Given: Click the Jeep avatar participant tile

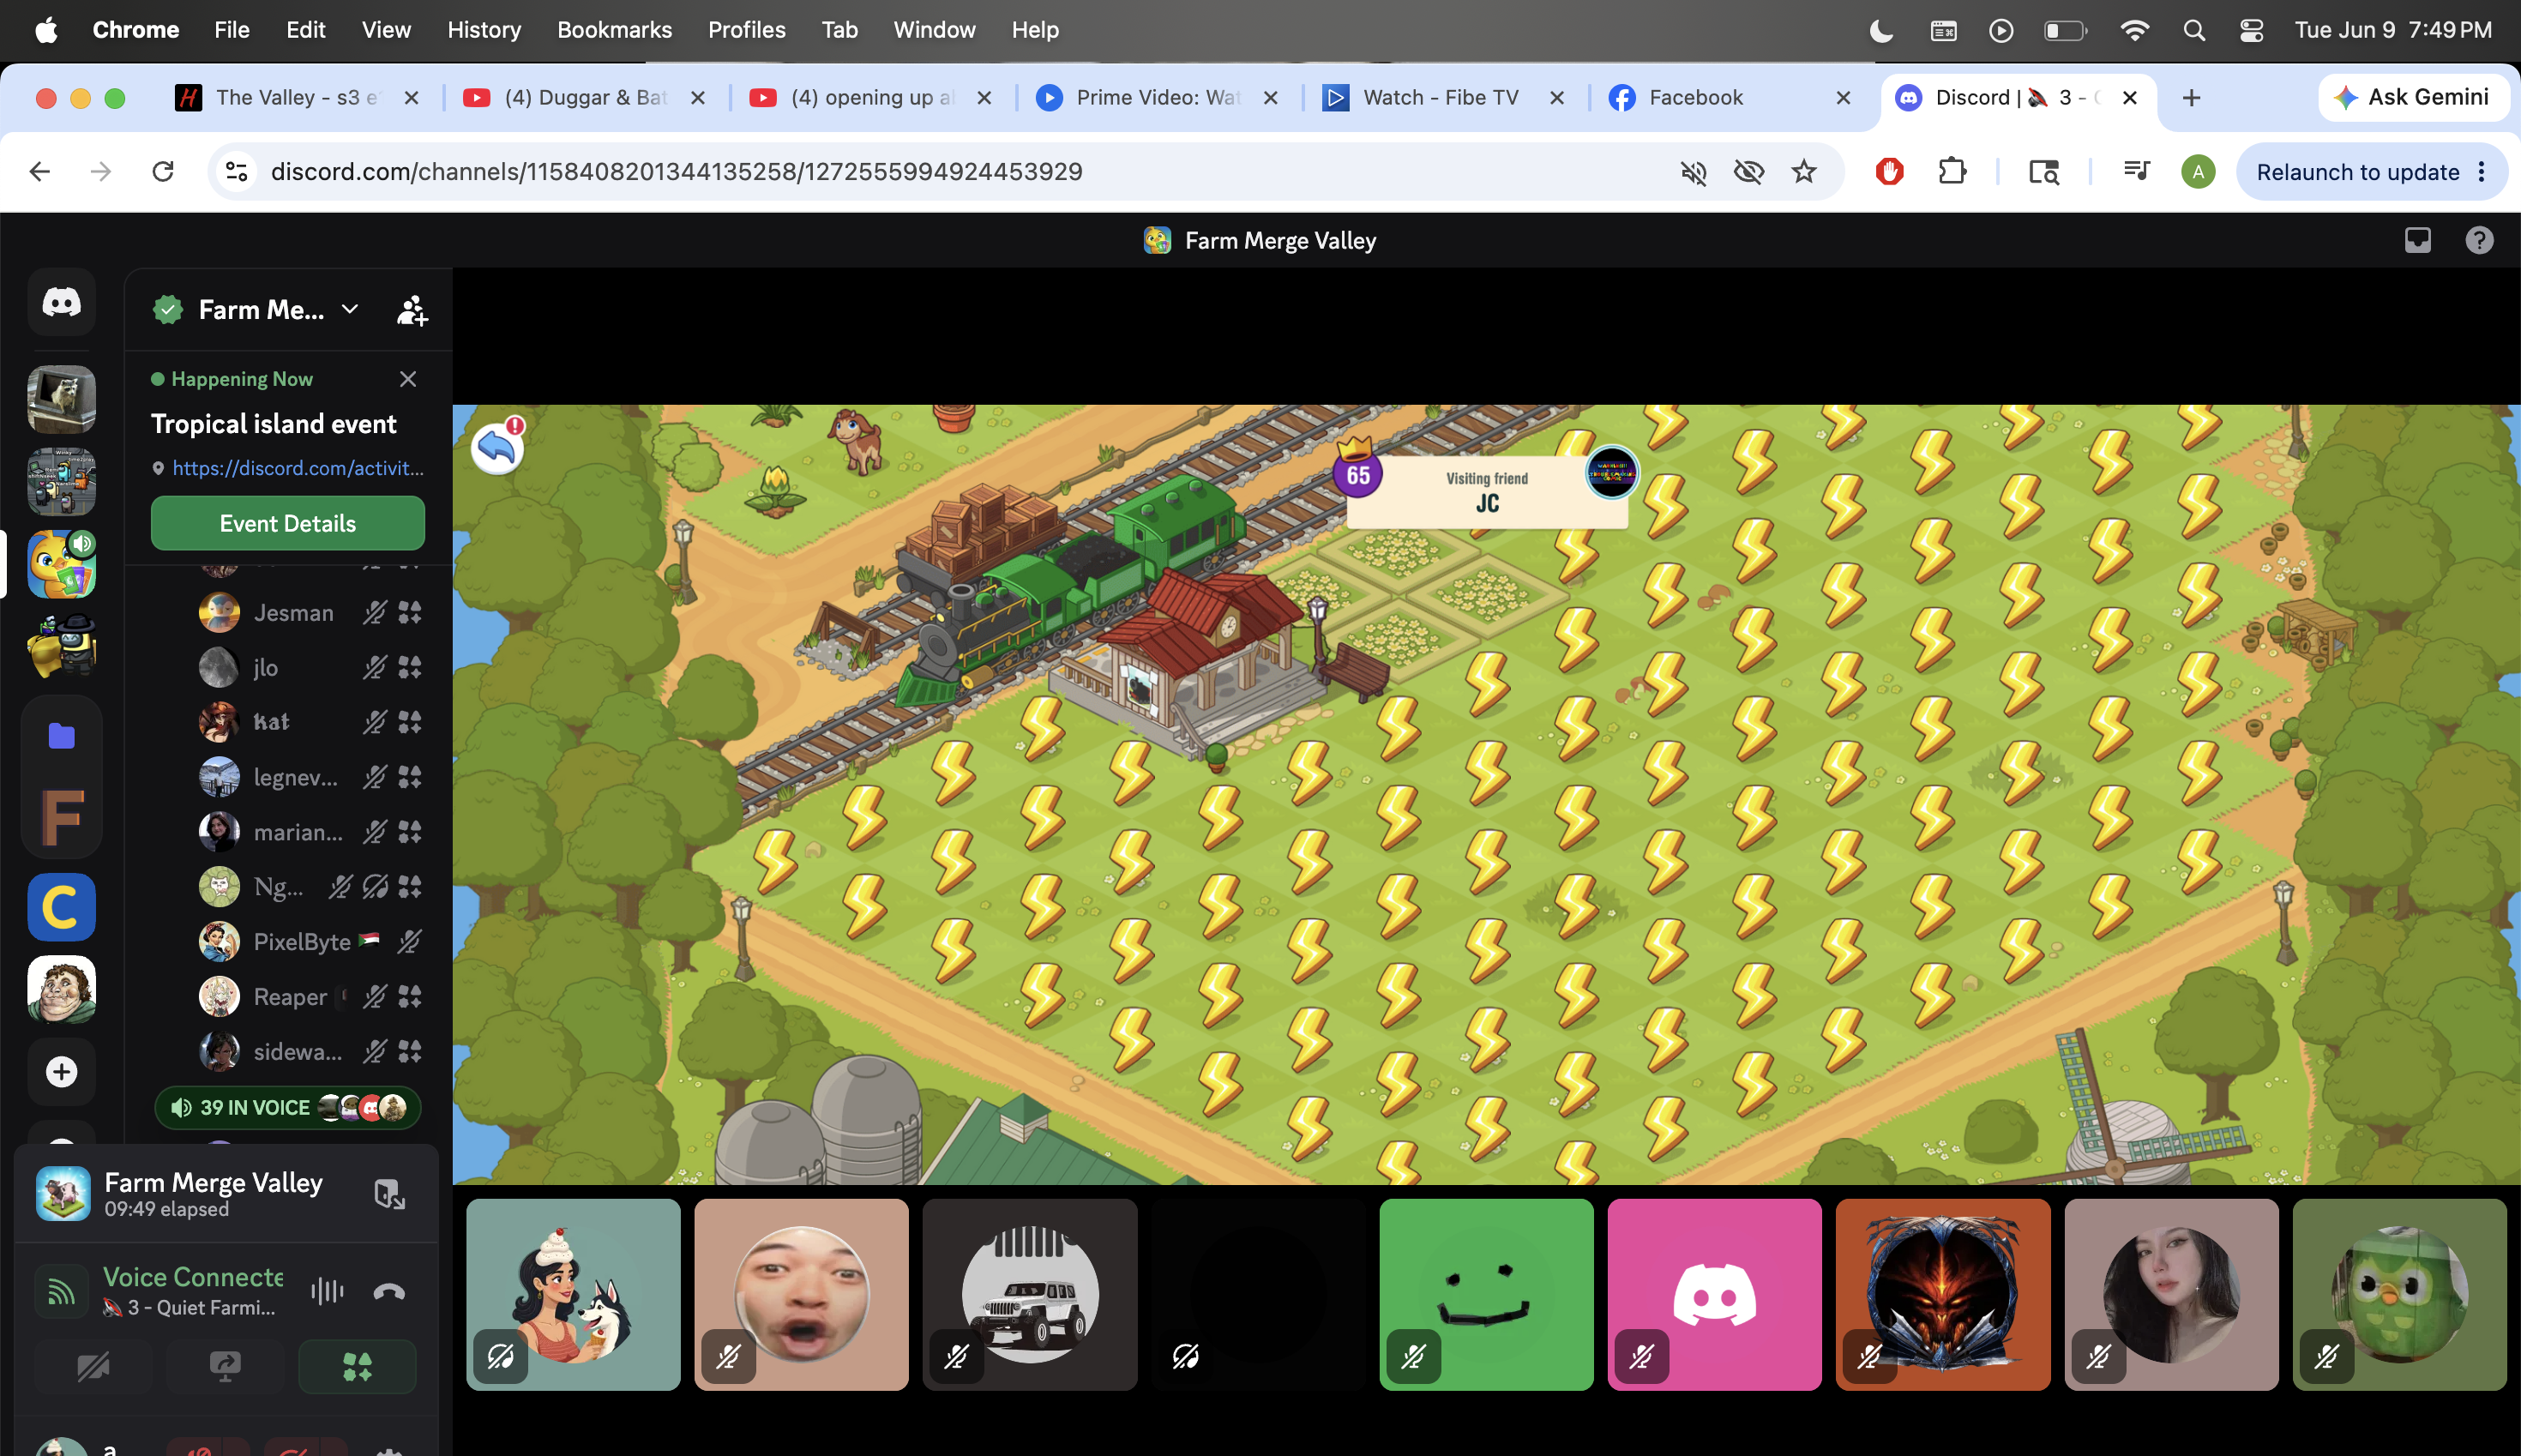Looking at the screenshot, I should pos(1030,1294).
